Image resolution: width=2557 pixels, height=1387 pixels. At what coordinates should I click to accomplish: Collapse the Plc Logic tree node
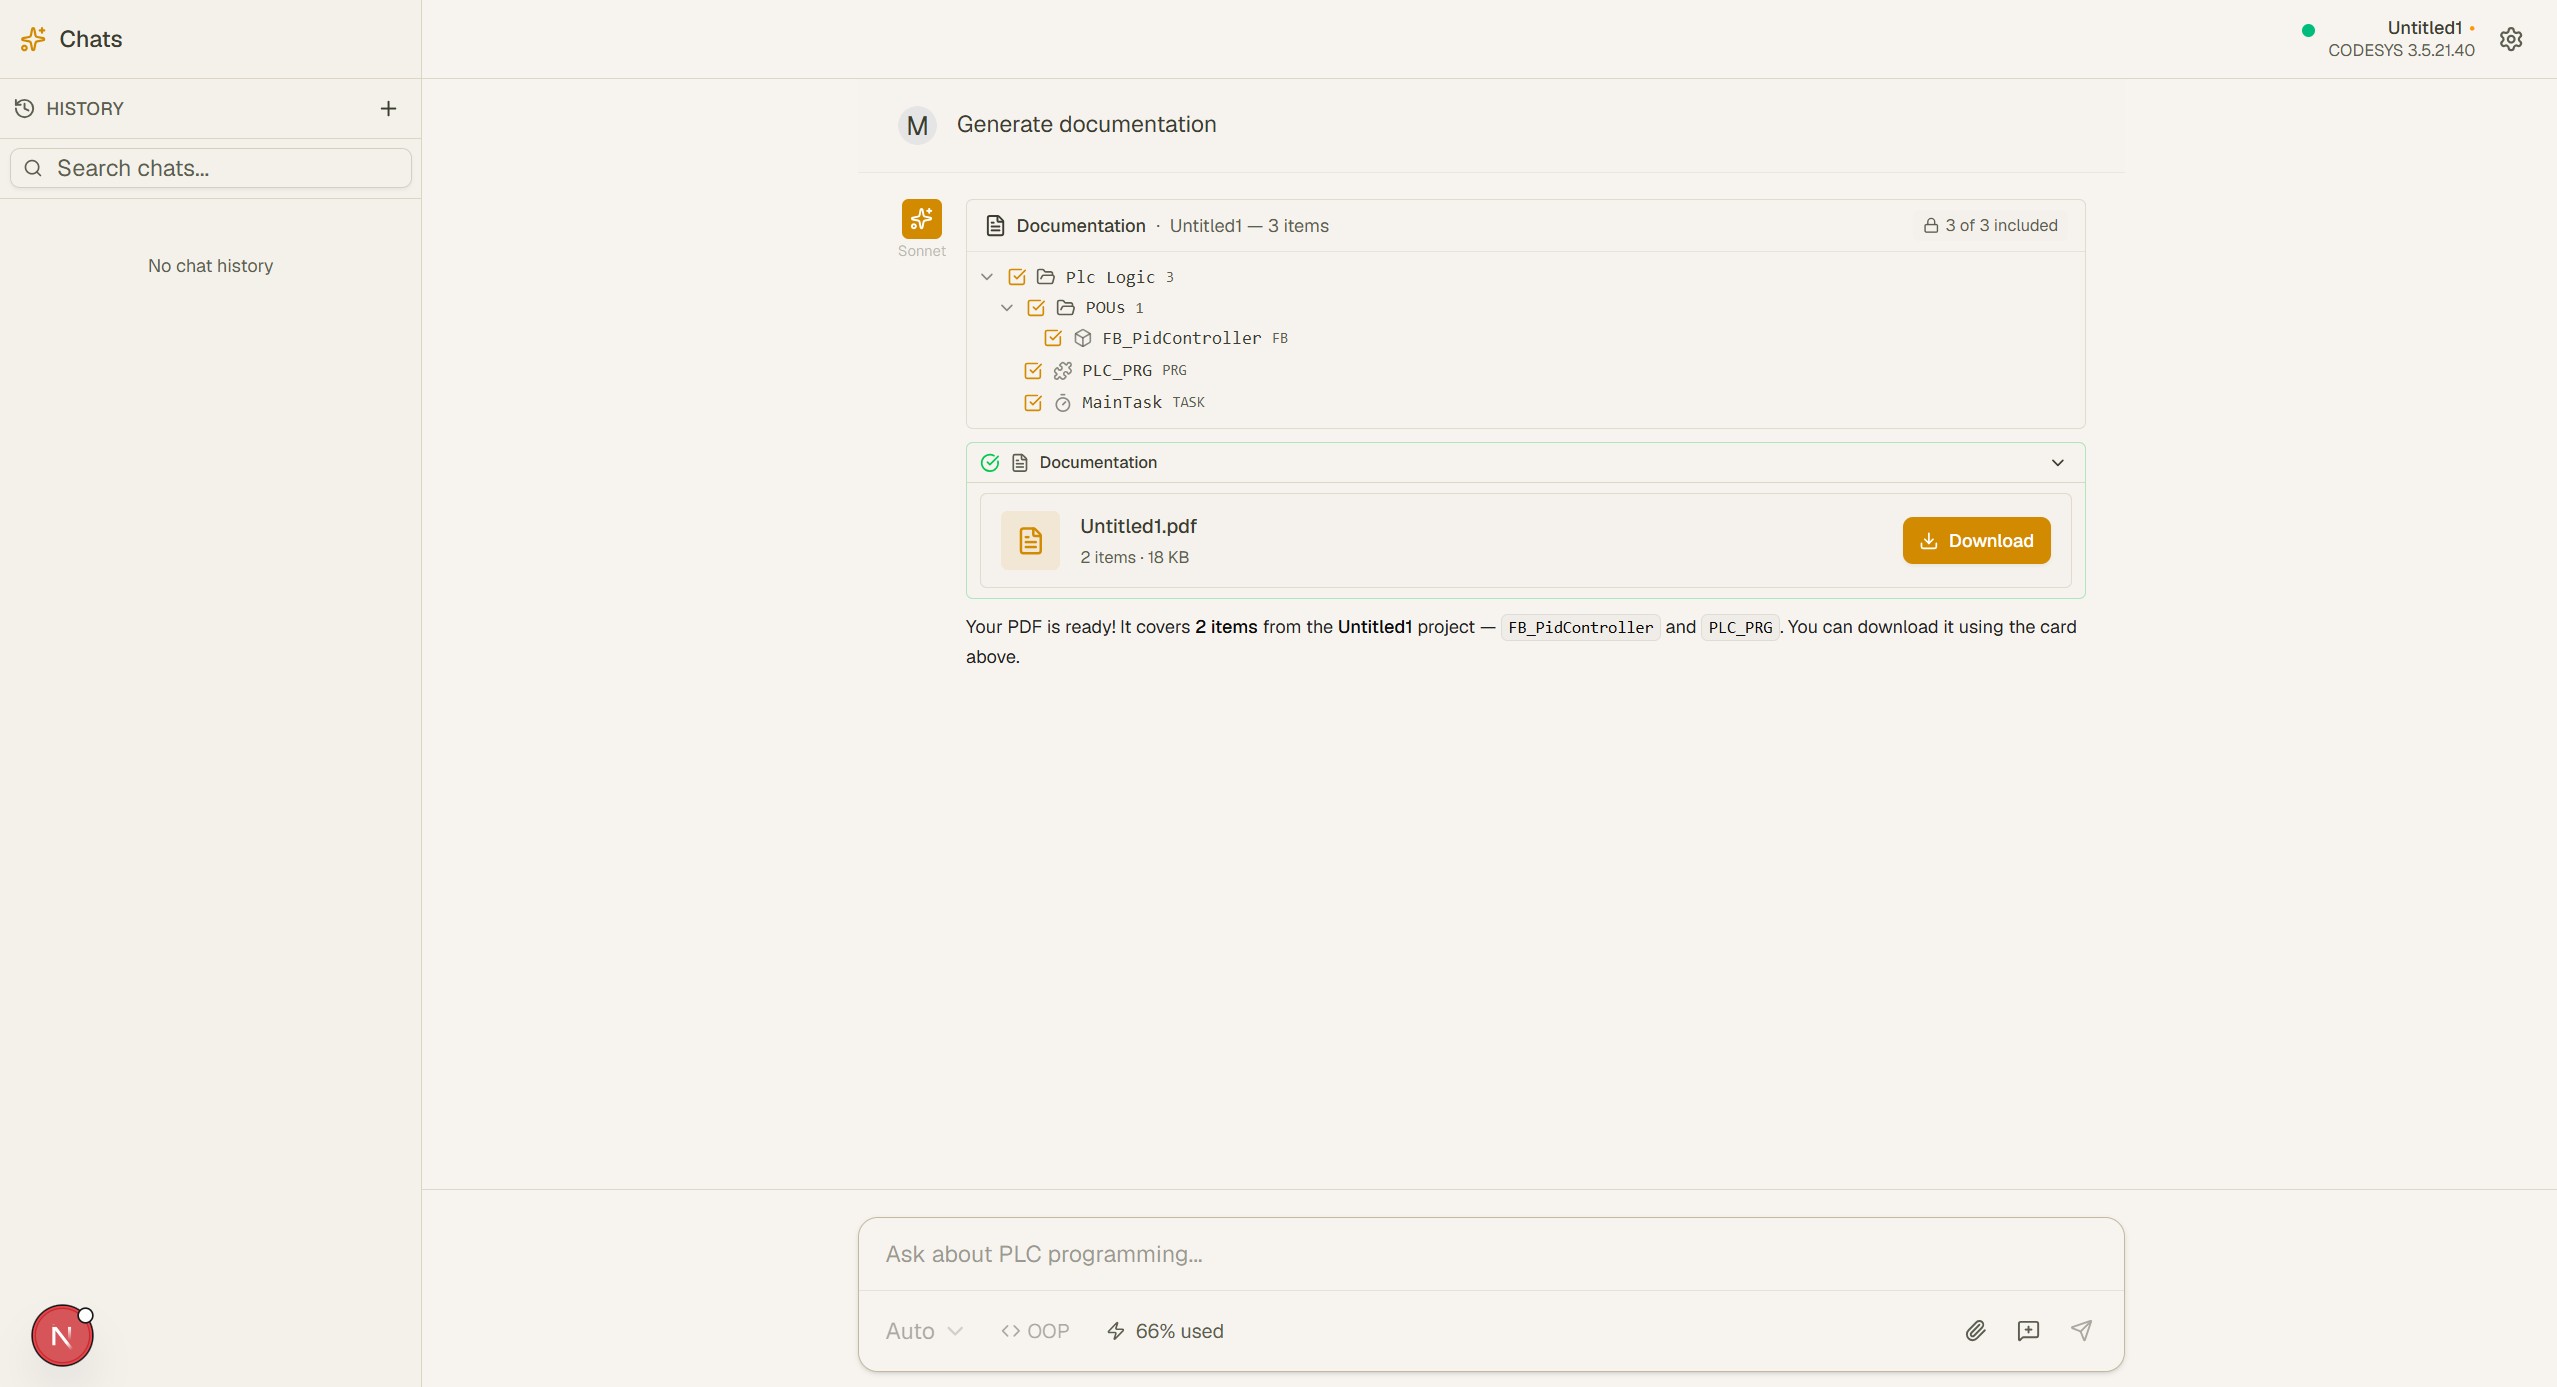click(987, 276)
